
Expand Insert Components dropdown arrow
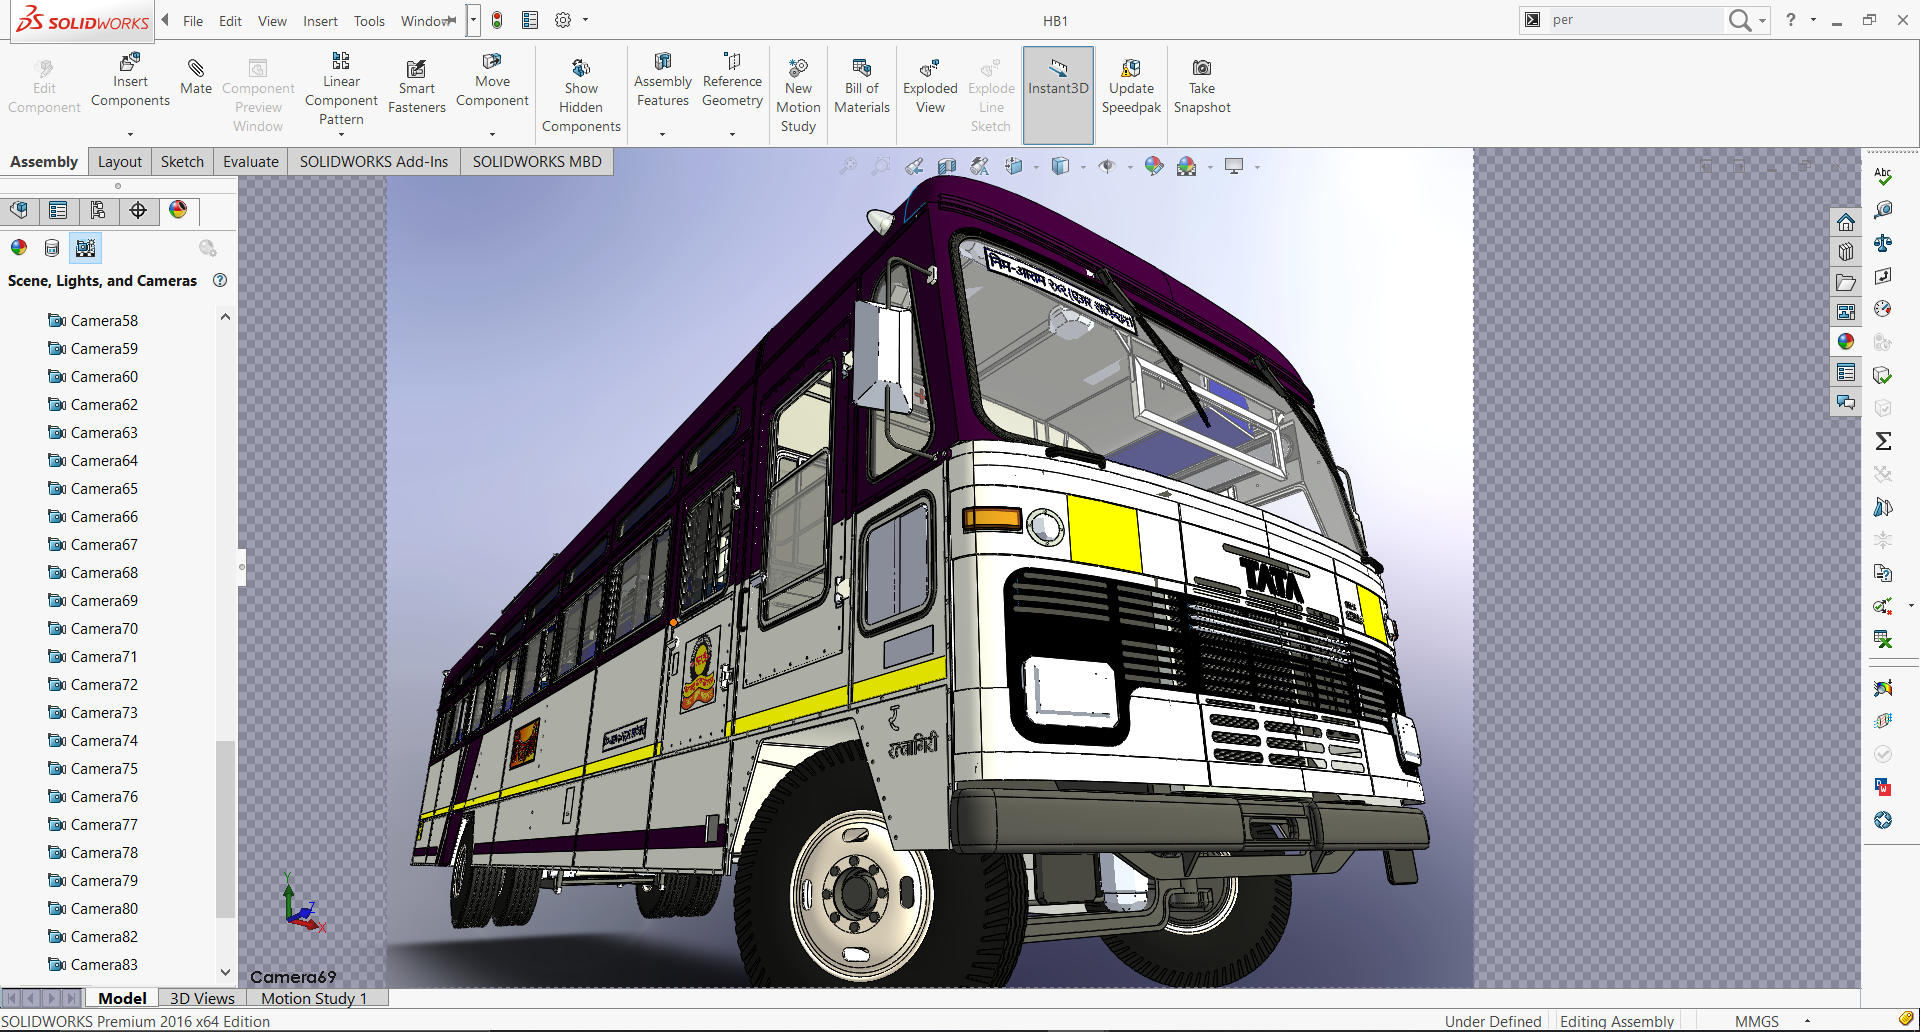(x=130, y=134)
